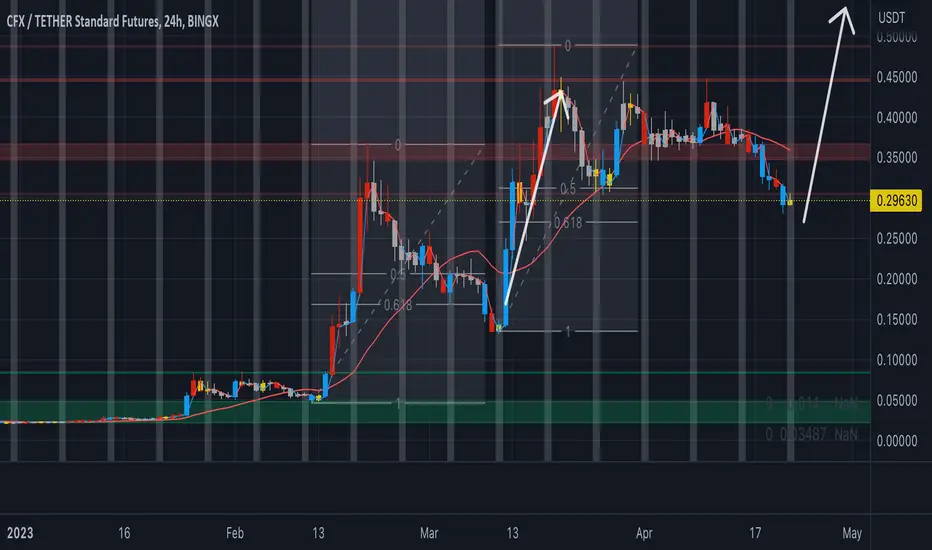932x550 pixels.
Task: Click the CFX / TETHER Standard Futures chart title
Action: (112, 21)
